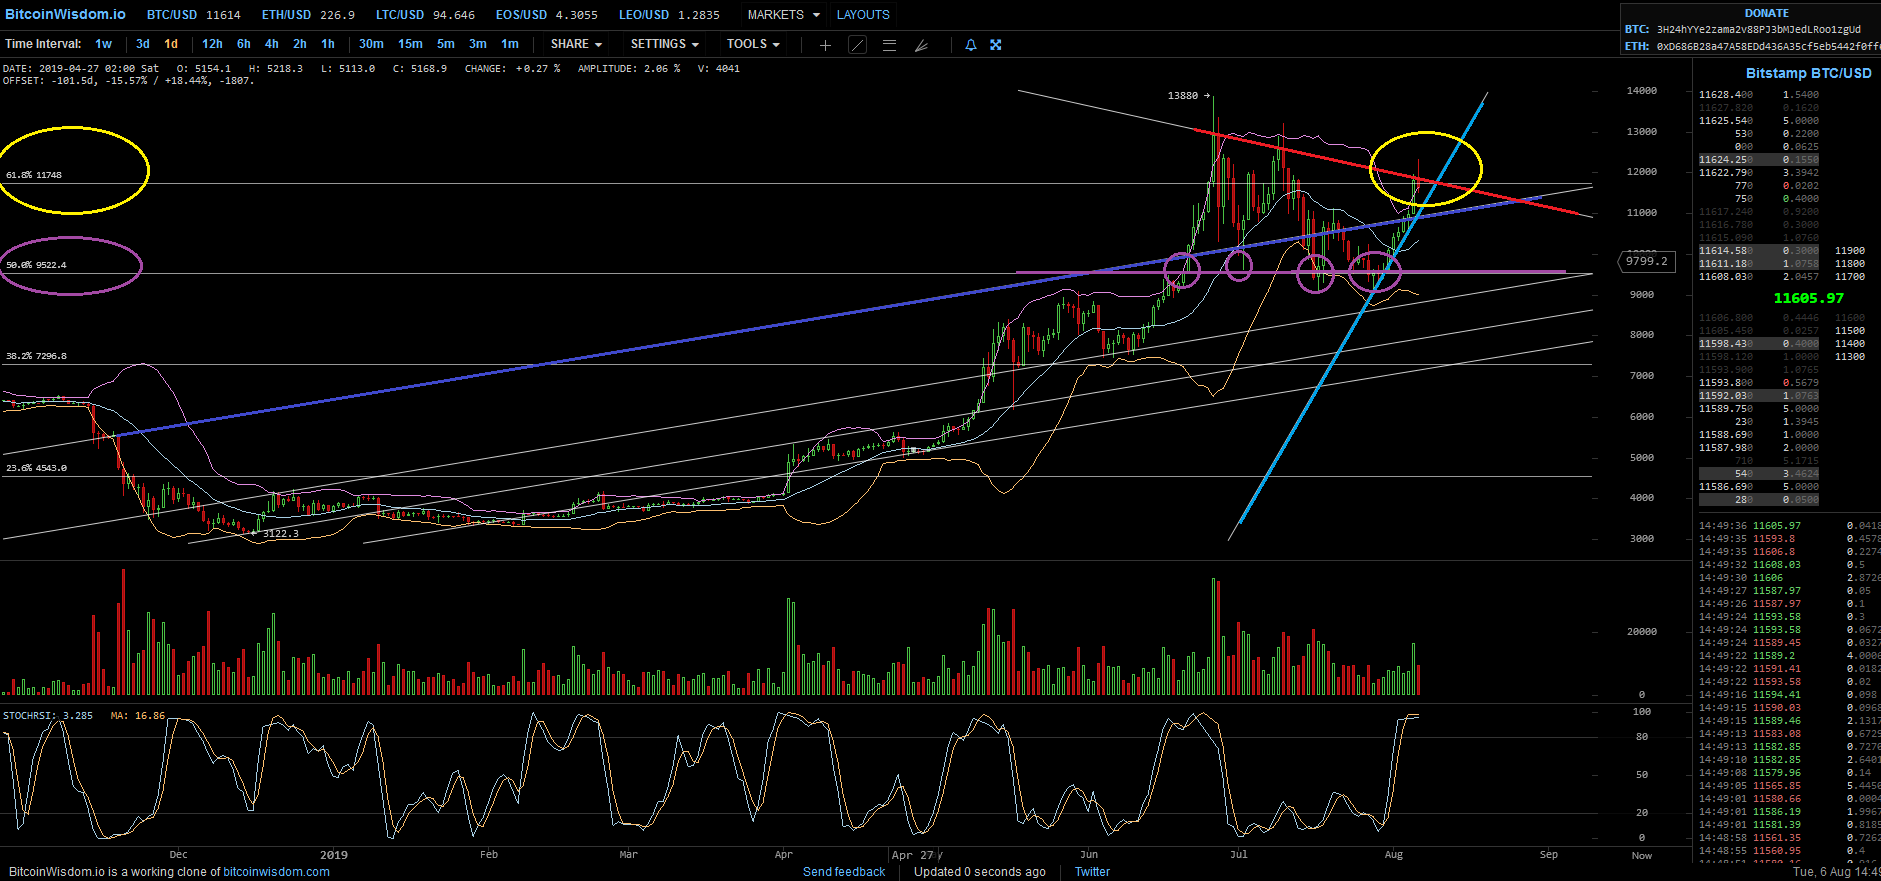
Task: Set time interval to 4h
Action: point(272,44)
